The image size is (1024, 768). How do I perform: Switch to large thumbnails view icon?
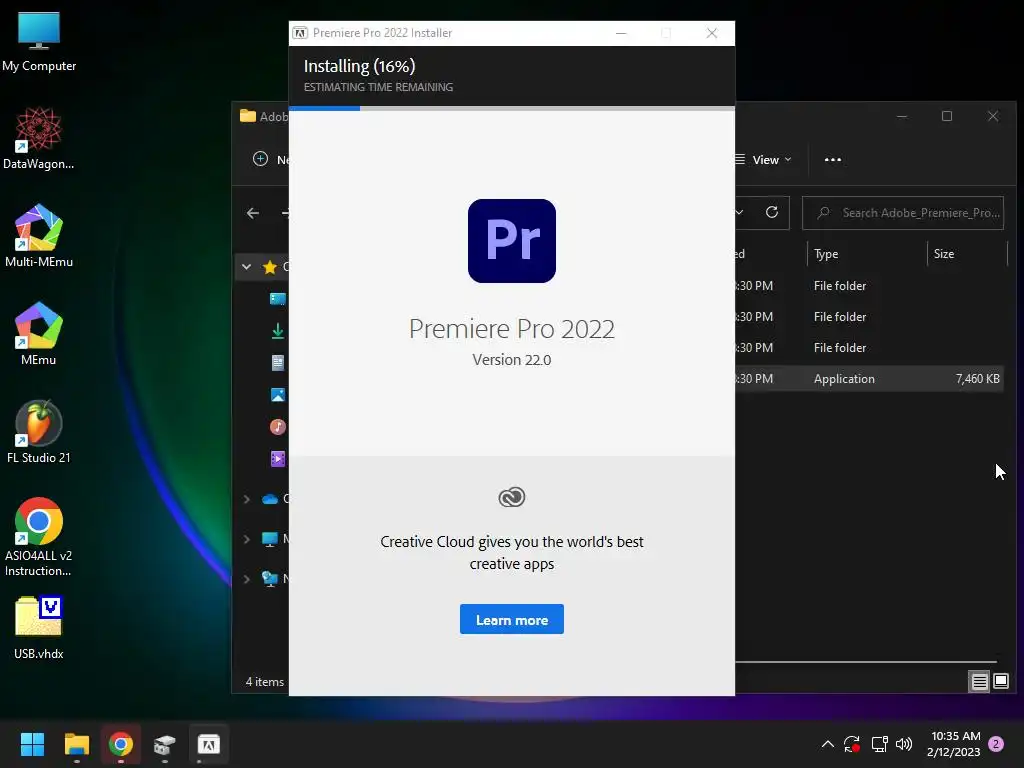point(1000,682)
